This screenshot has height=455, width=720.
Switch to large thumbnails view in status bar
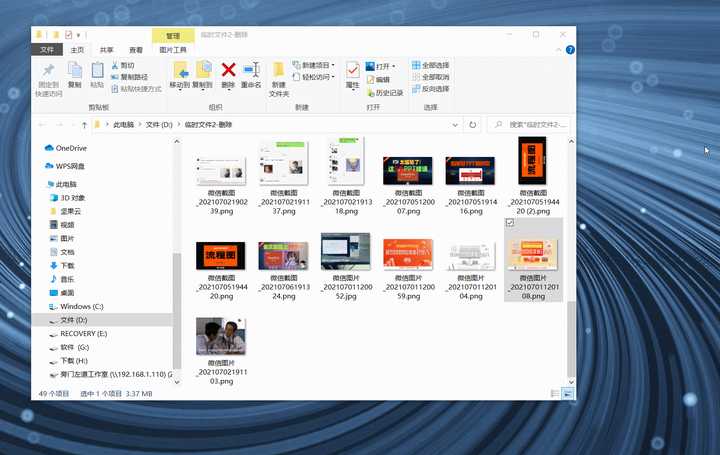[568, 394]
